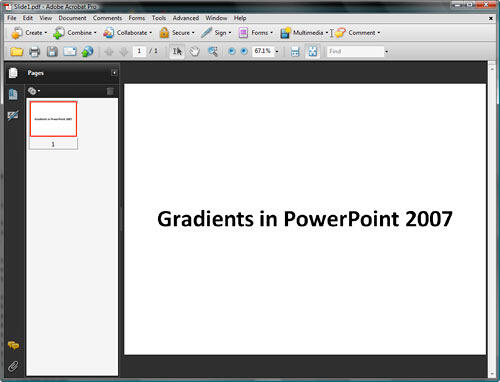Select the Hand tool
Screen dimensions: 500x382
click(x=194, y=51)
